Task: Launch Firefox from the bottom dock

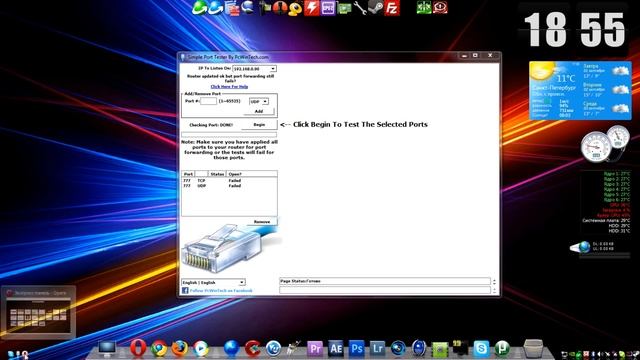Action: [x=180, y=349]
